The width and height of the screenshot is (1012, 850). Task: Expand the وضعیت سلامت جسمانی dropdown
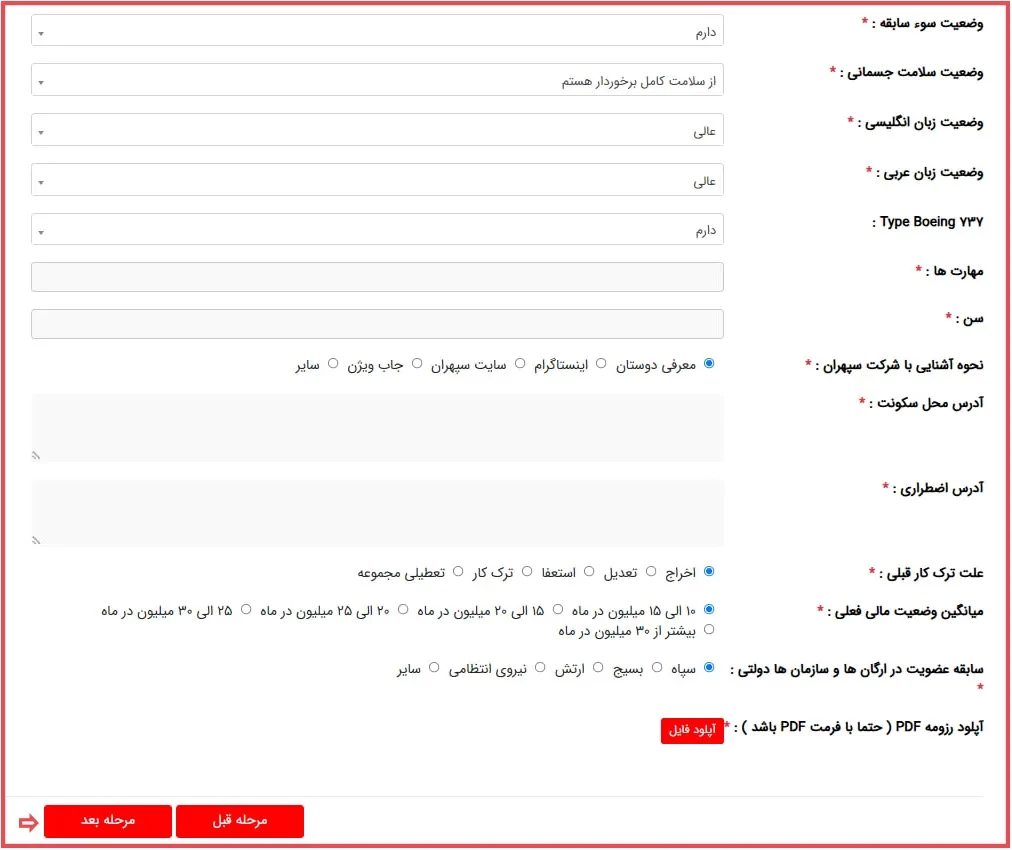(x=377, y=81)
